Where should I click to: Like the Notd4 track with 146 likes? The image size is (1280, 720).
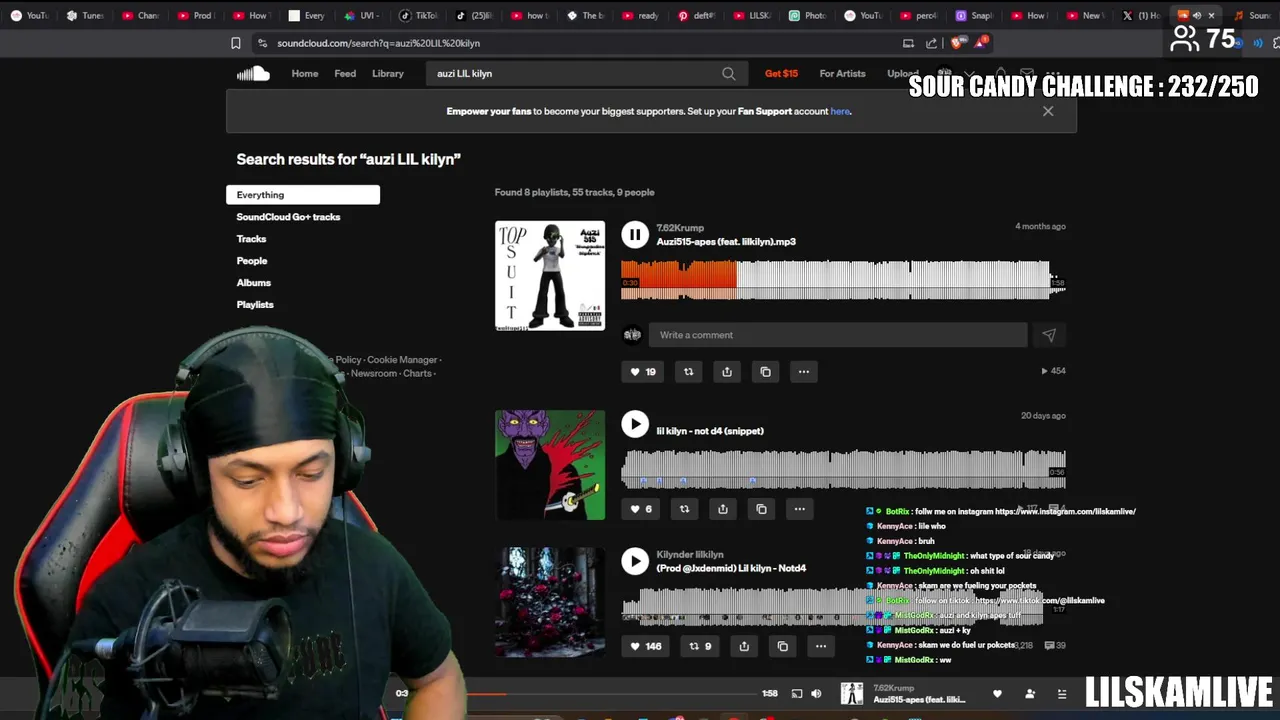[645, 646]
